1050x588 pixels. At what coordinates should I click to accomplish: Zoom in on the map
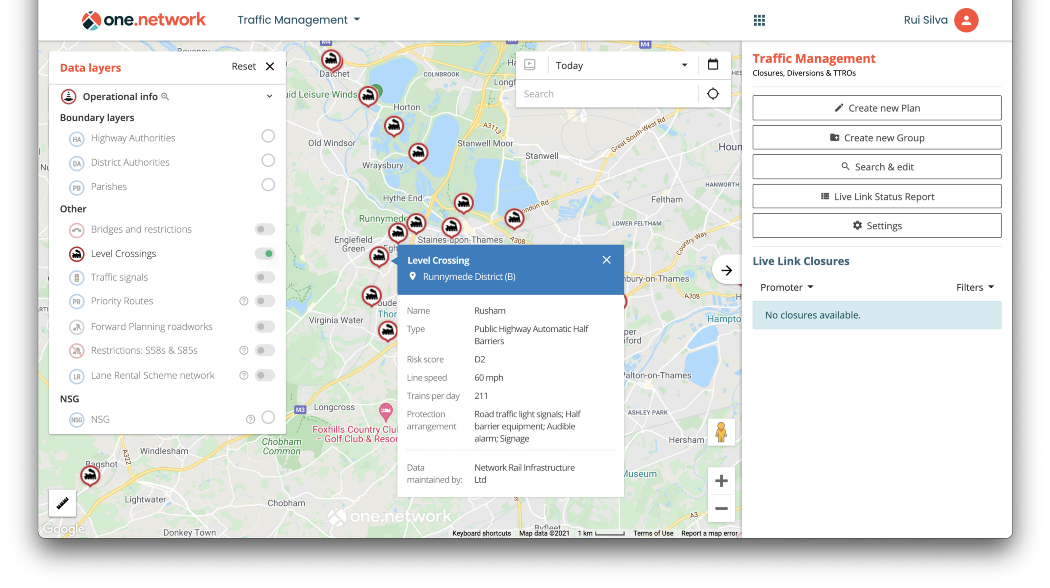click(x=721, y=481)
